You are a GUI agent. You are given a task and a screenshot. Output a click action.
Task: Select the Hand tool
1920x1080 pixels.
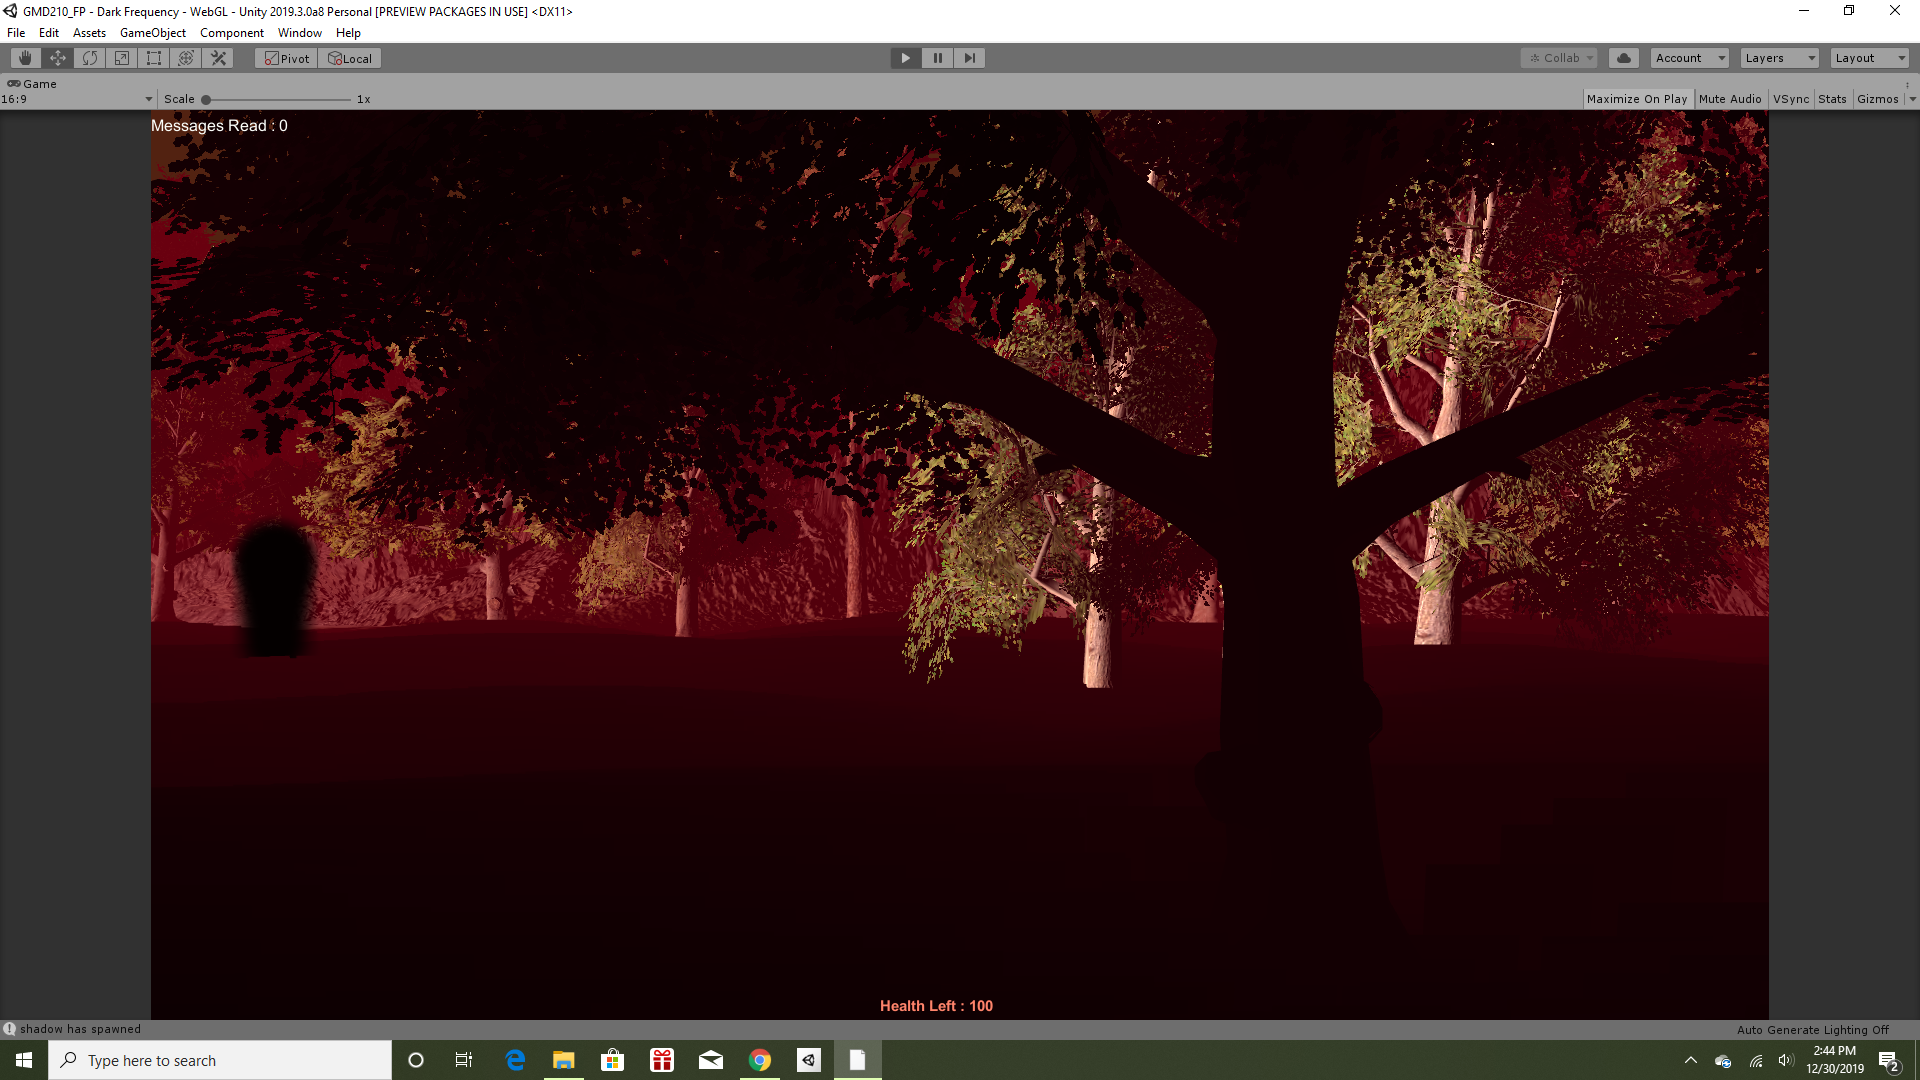[x=25, y=58]
